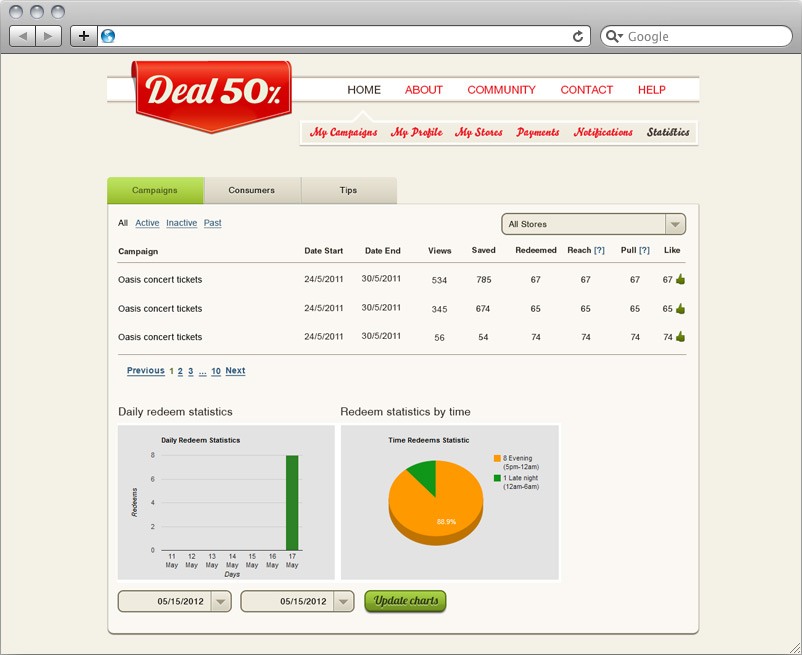
Task: Click the browser forward arrow button
Action: (x=49, y=36)
